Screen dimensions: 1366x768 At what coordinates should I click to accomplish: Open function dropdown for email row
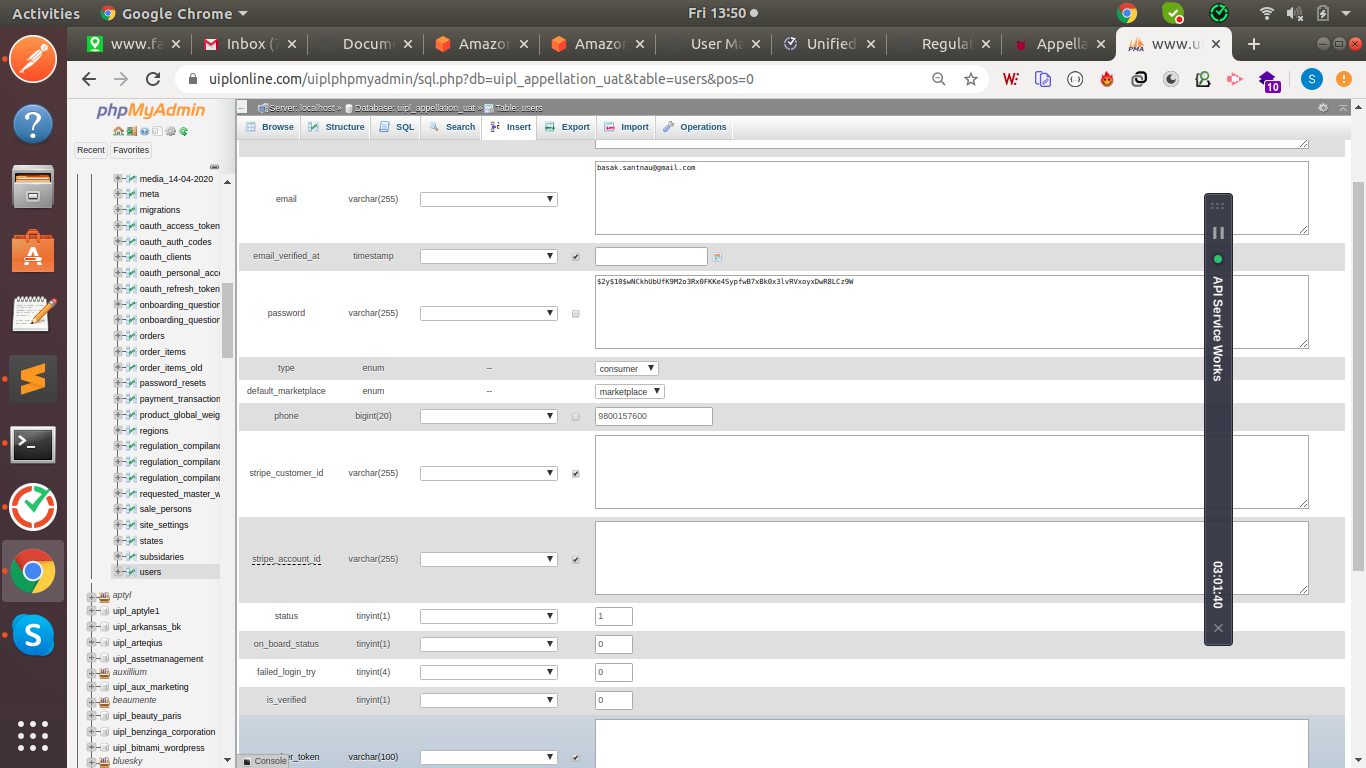point(488,199)
